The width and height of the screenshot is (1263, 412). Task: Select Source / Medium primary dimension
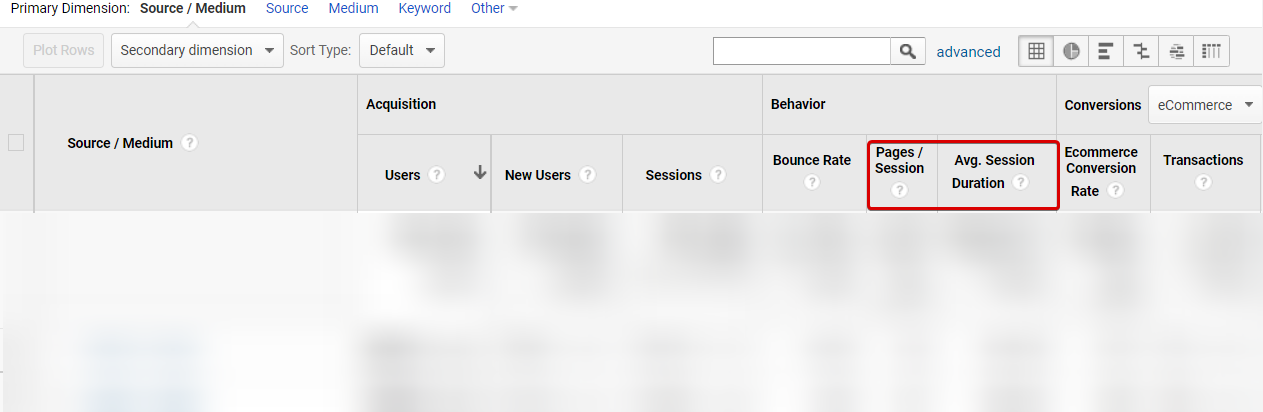[193, 8]
